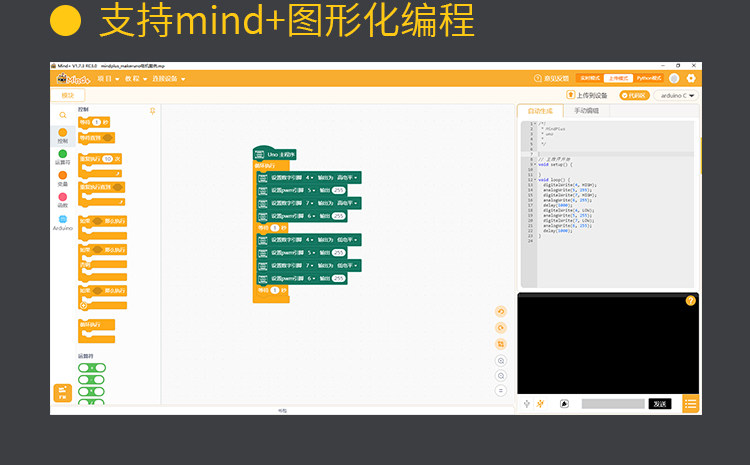Select the orange 变量 variables category
750x465 pixels.
pyautogui.click(x=63, y=178)
